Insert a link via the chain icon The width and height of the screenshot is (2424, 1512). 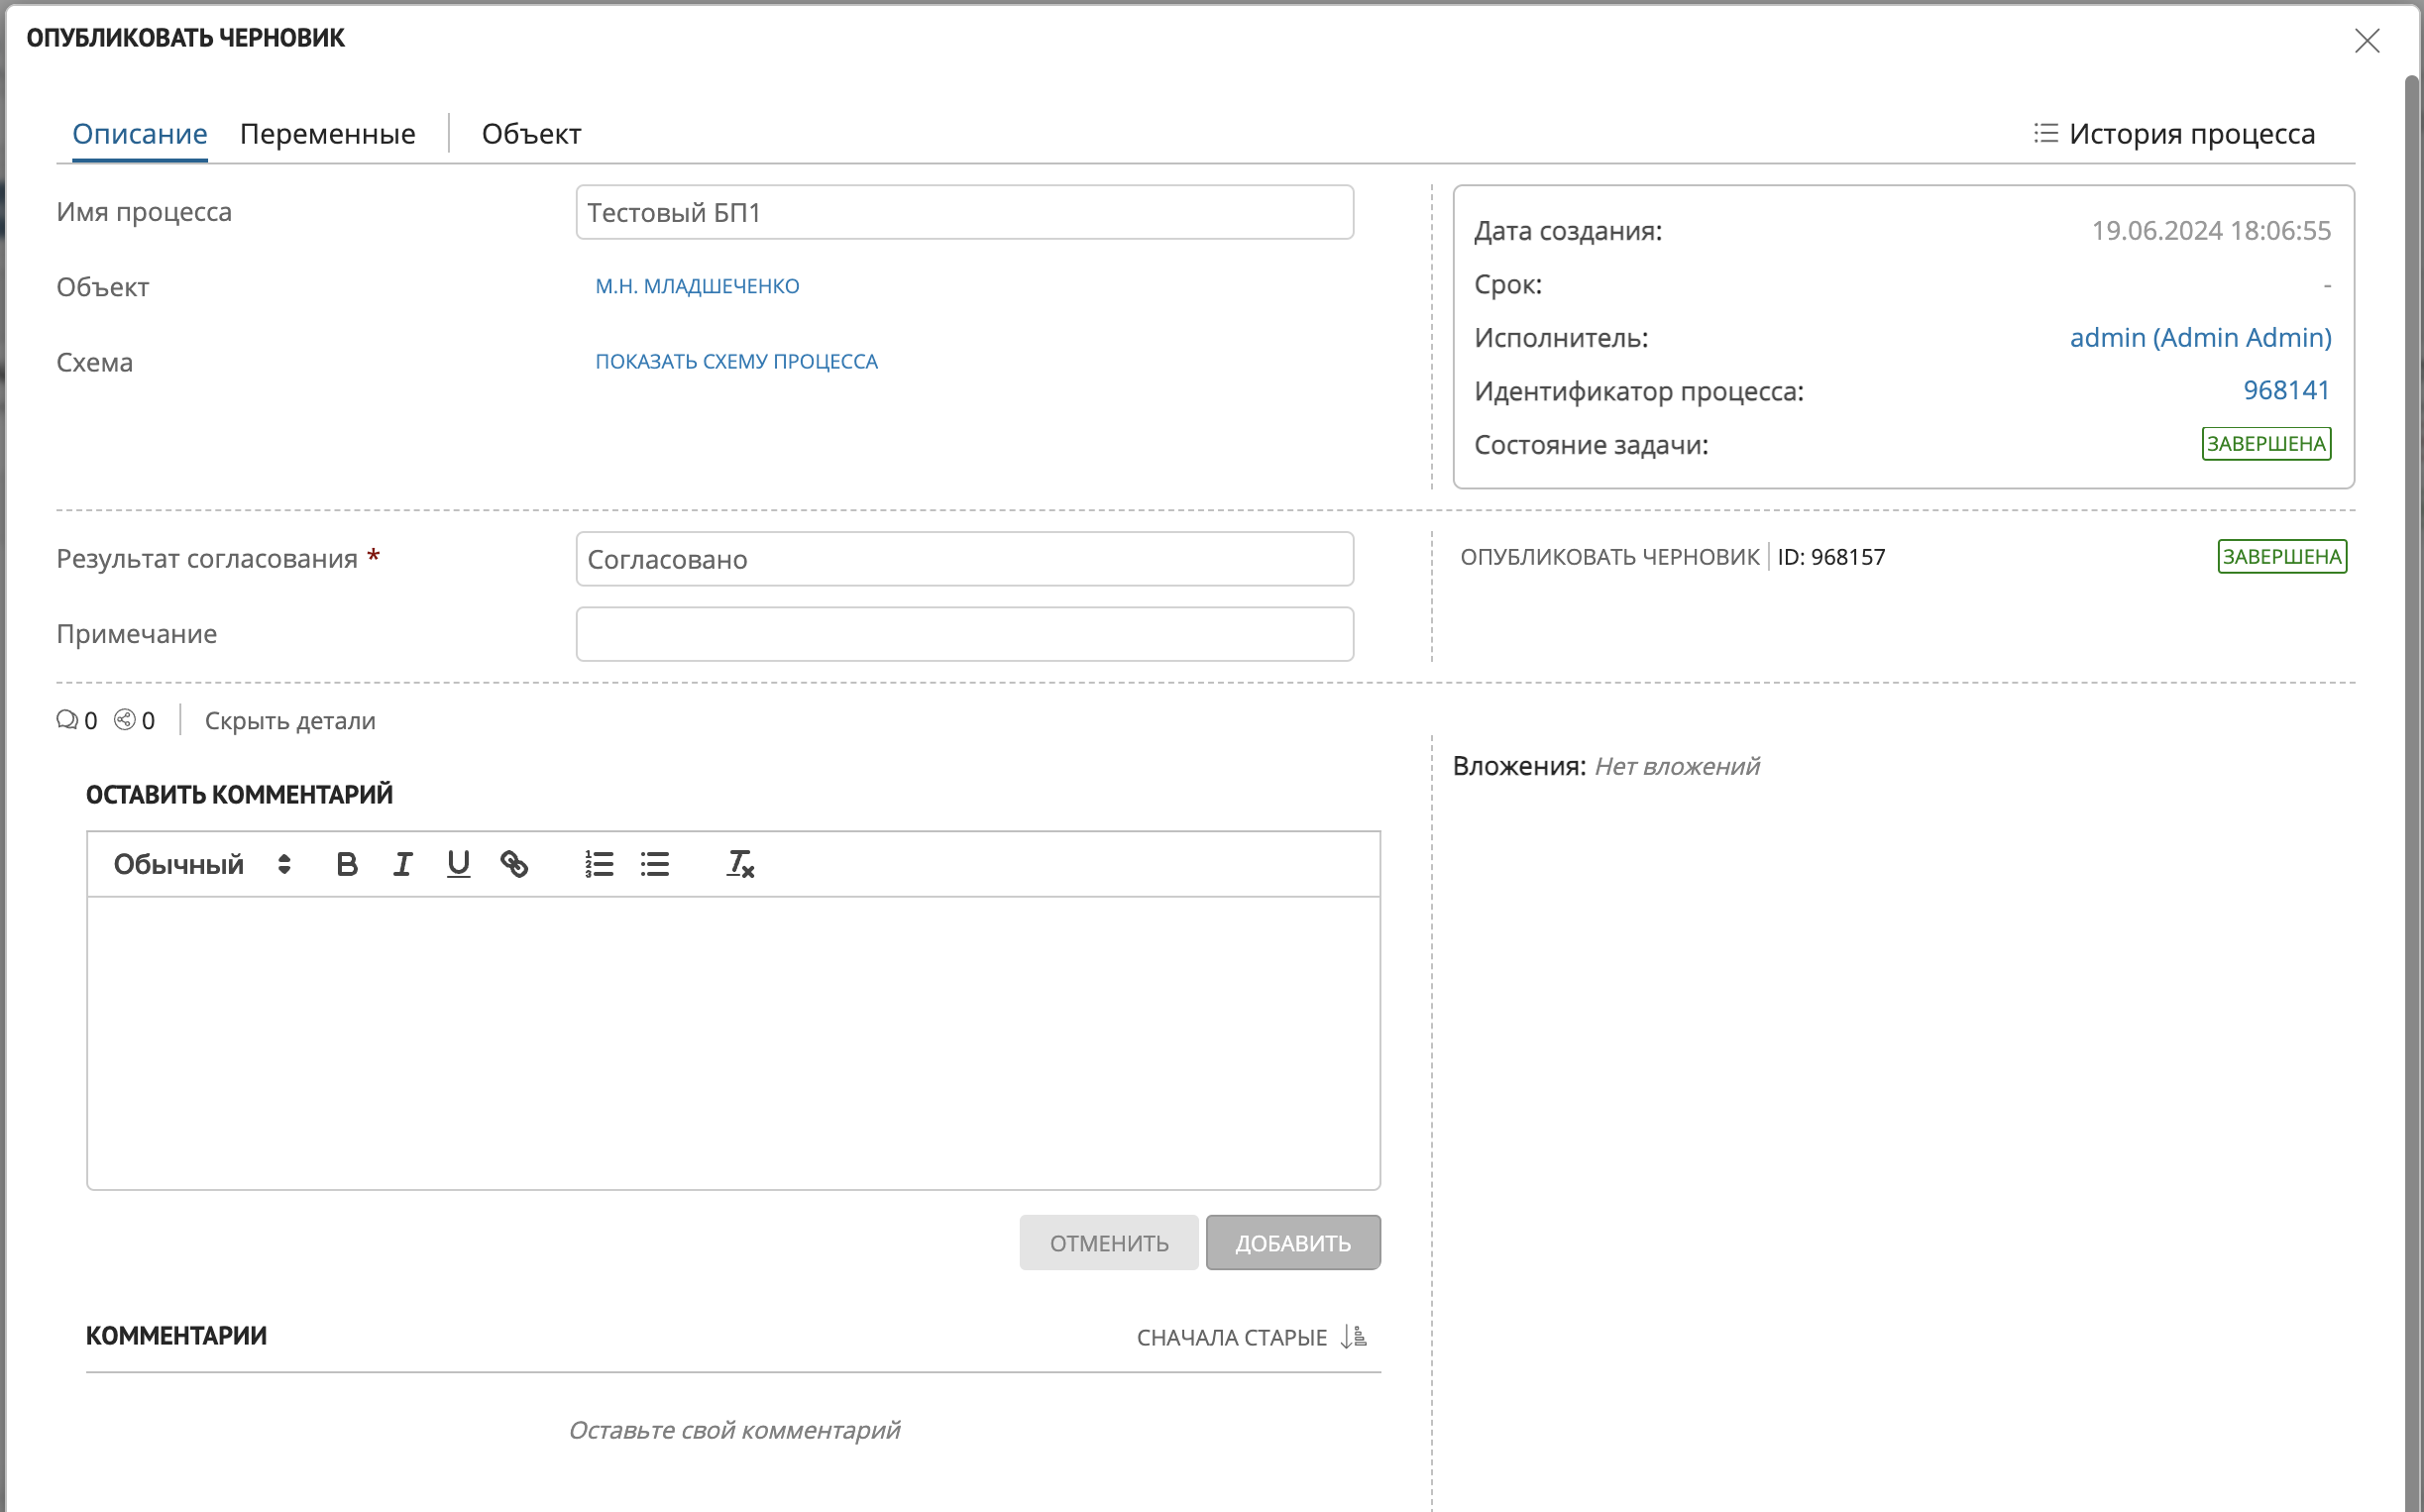pyautogui.click(x=514, y=864)
